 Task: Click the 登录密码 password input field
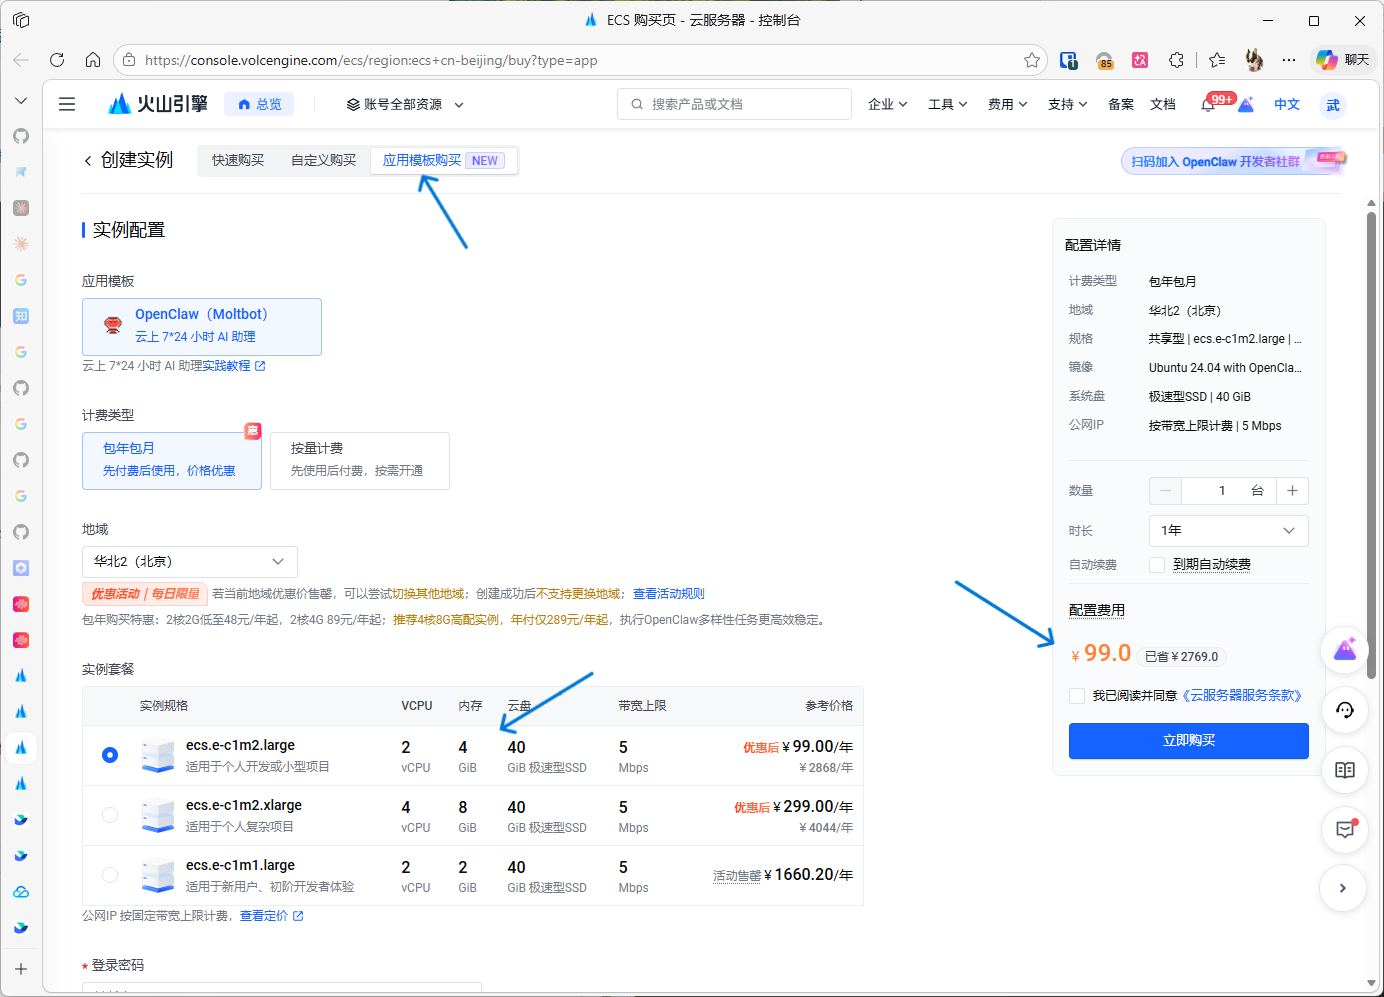click(281, 991)
